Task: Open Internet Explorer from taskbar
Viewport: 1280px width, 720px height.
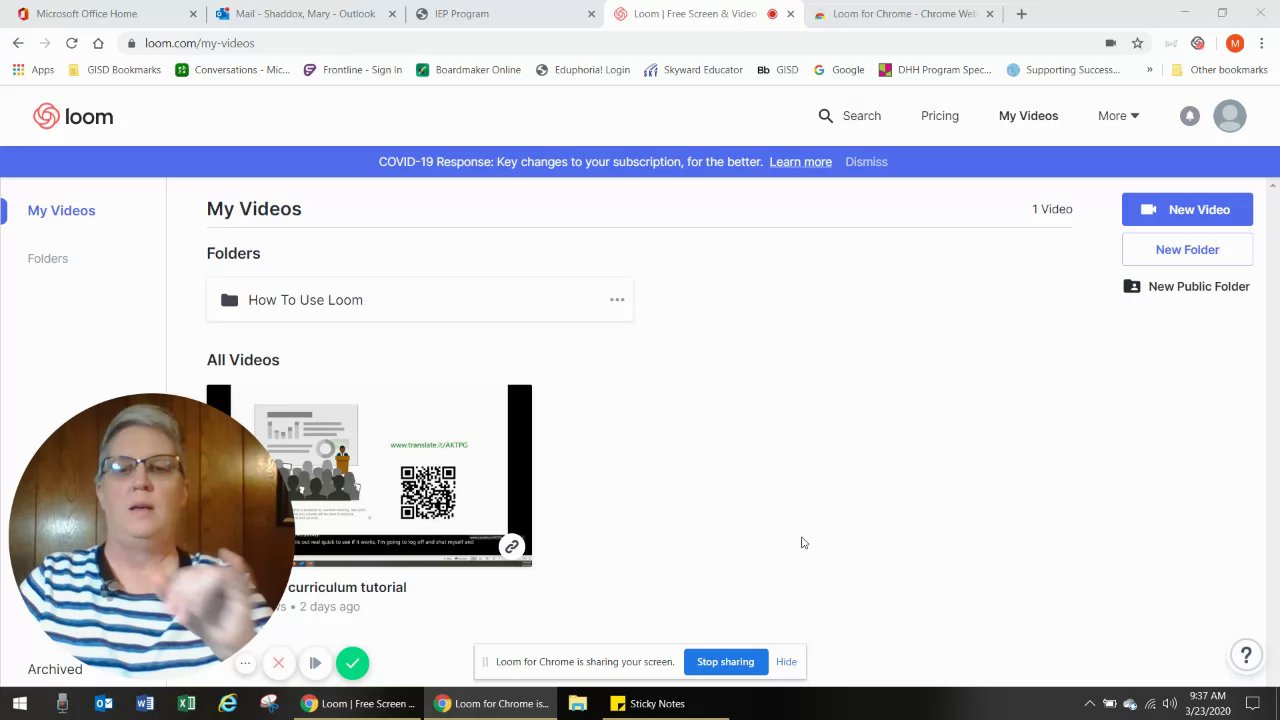Action: coord(228,704)
